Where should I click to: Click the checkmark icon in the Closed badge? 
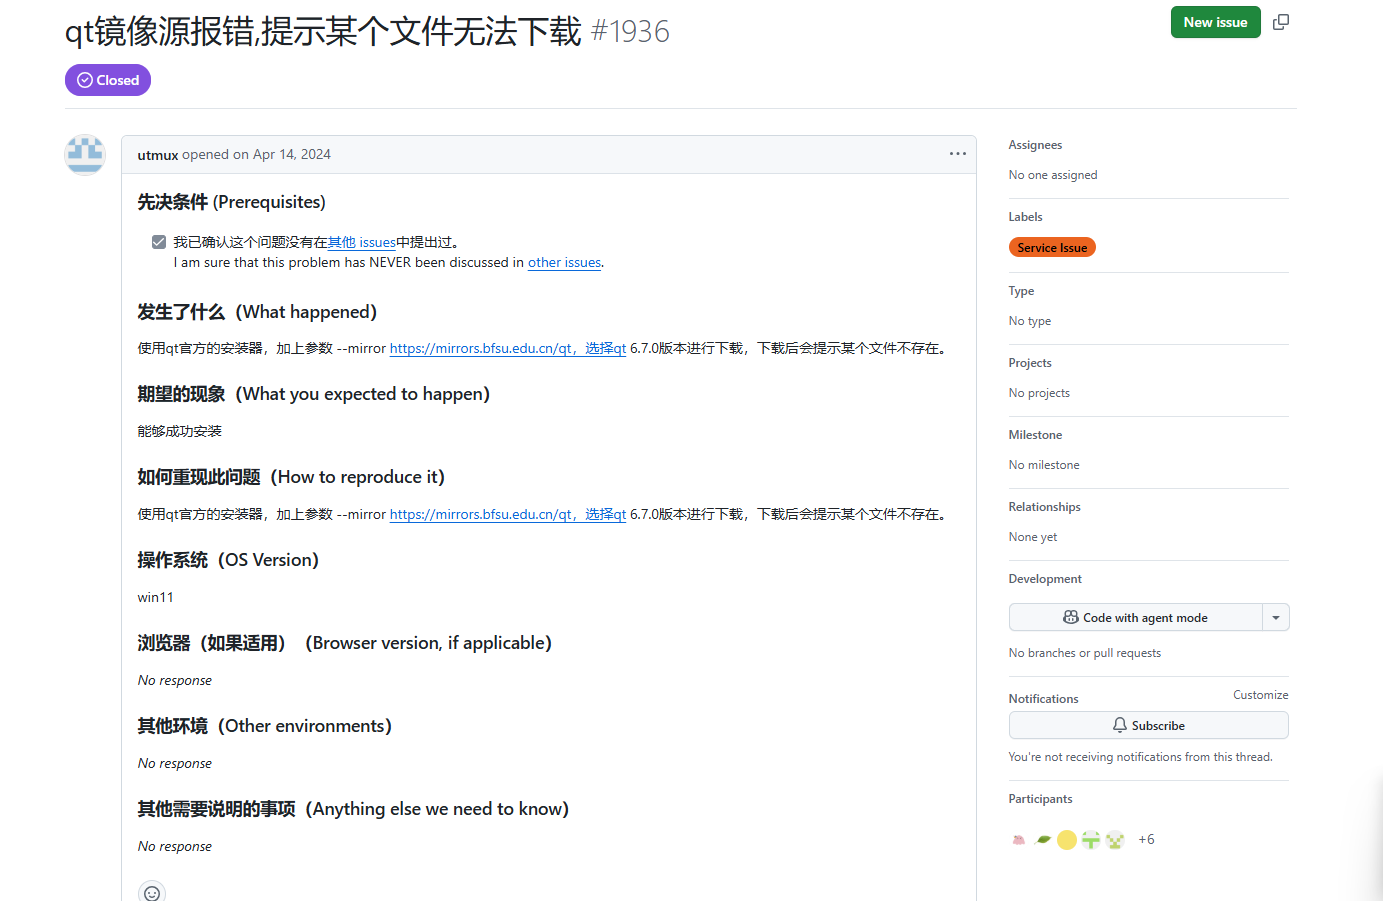point(83,80)
